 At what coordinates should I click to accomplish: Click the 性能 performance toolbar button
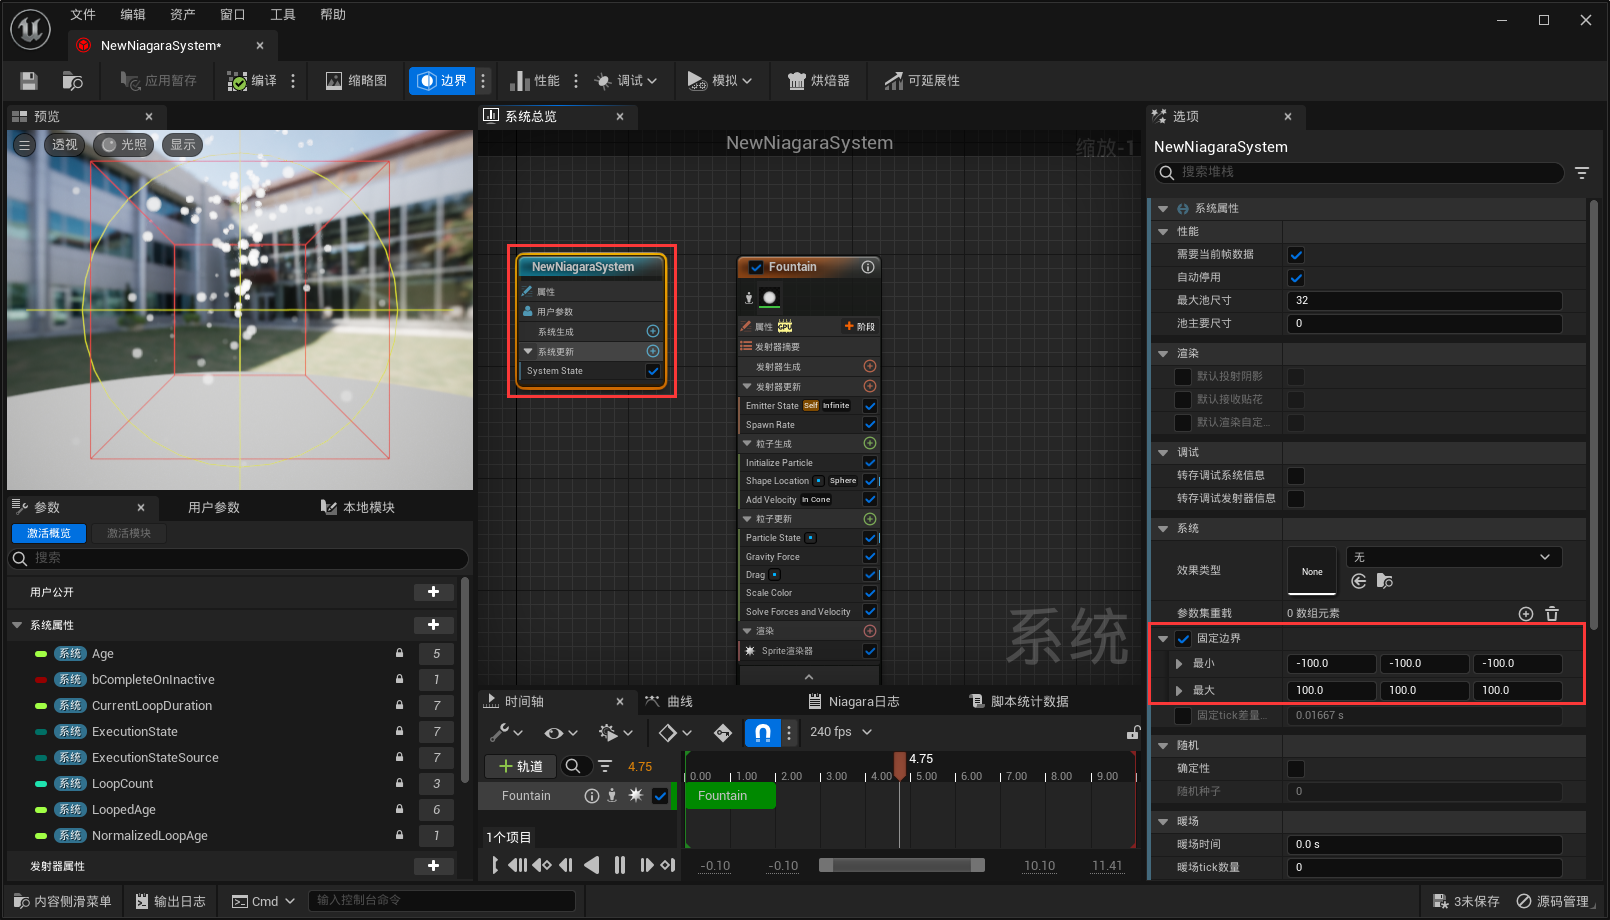pyautogui.click(x=535, y=81)
